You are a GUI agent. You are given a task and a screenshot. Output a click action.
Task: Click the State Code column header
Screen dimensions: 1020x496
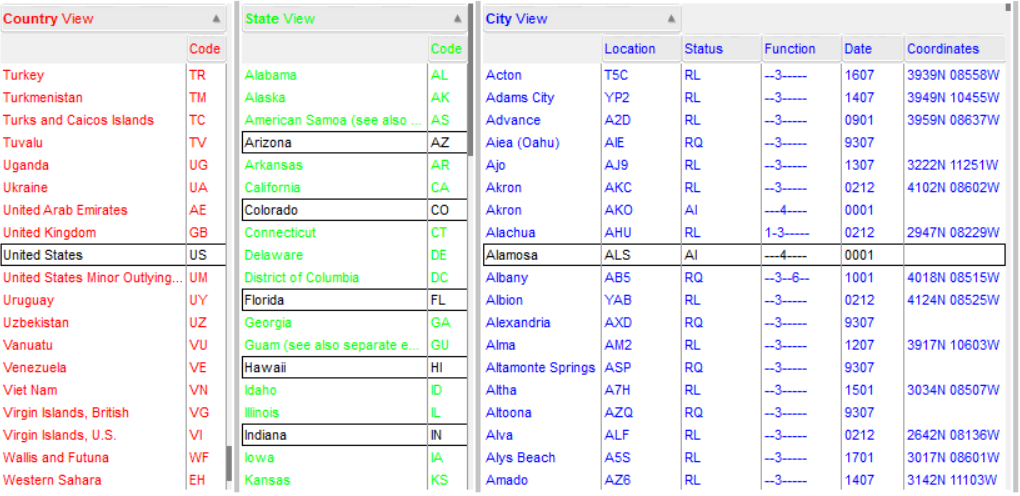pos(448,49)
